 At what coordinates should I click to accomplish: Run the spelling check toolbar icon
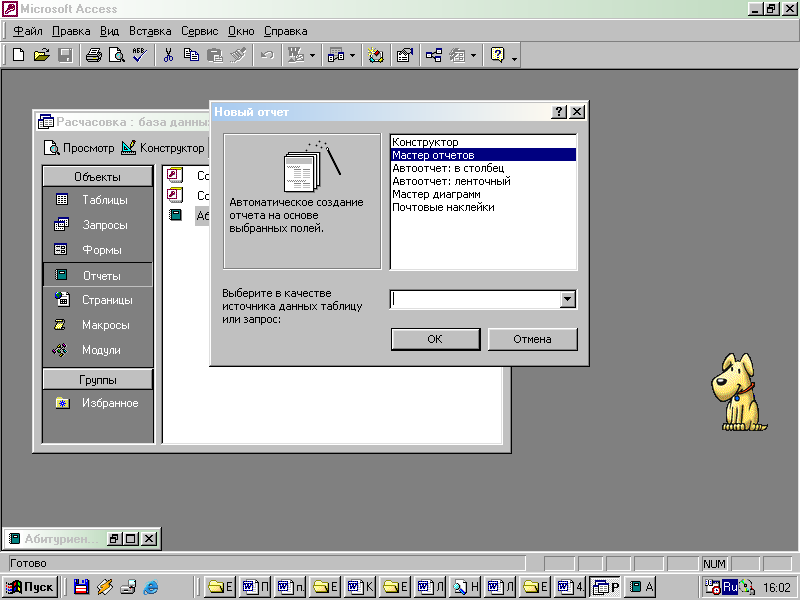click(x=139, y=55)
